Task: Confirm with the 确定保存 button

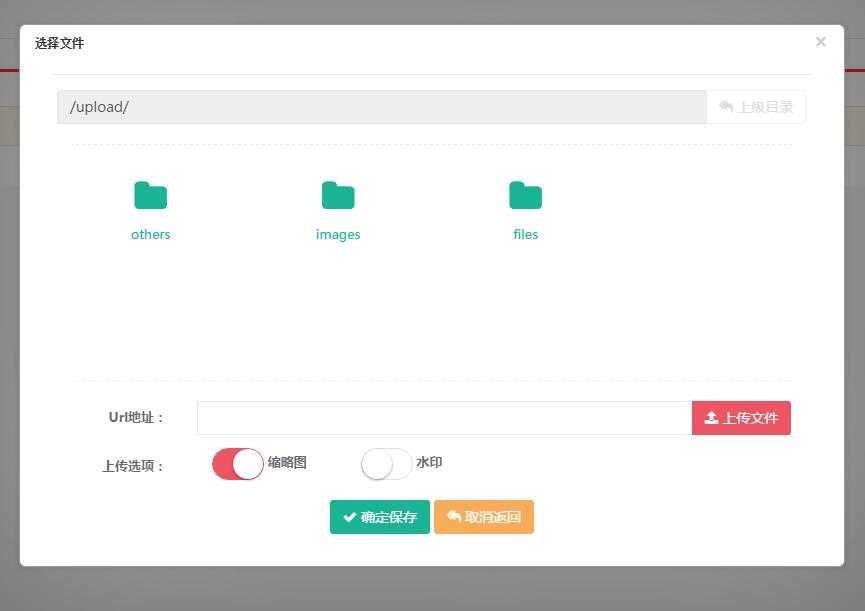Action: coord(380,517)
